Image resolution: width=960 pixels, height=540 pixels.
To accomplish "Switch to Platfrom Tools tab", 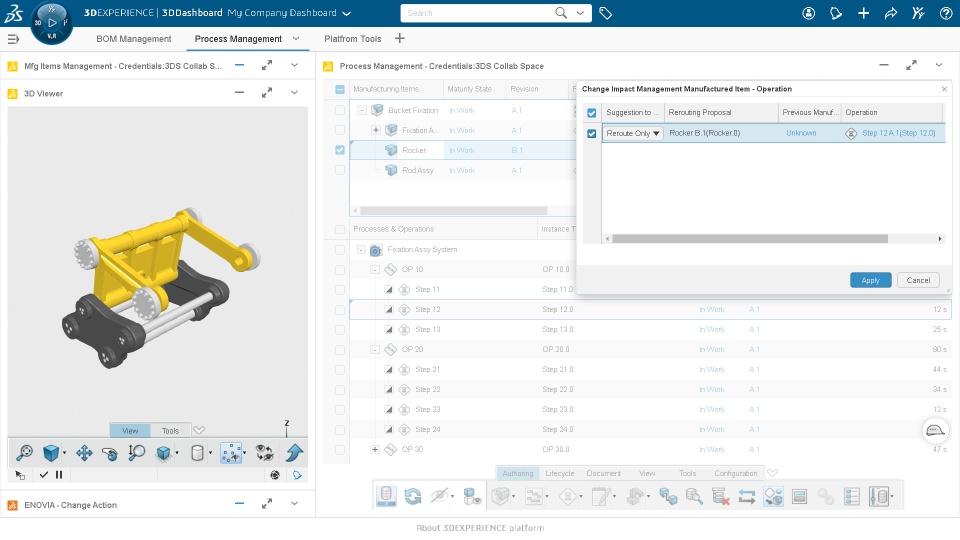I will pyautogui.click(x=353, y=39).
